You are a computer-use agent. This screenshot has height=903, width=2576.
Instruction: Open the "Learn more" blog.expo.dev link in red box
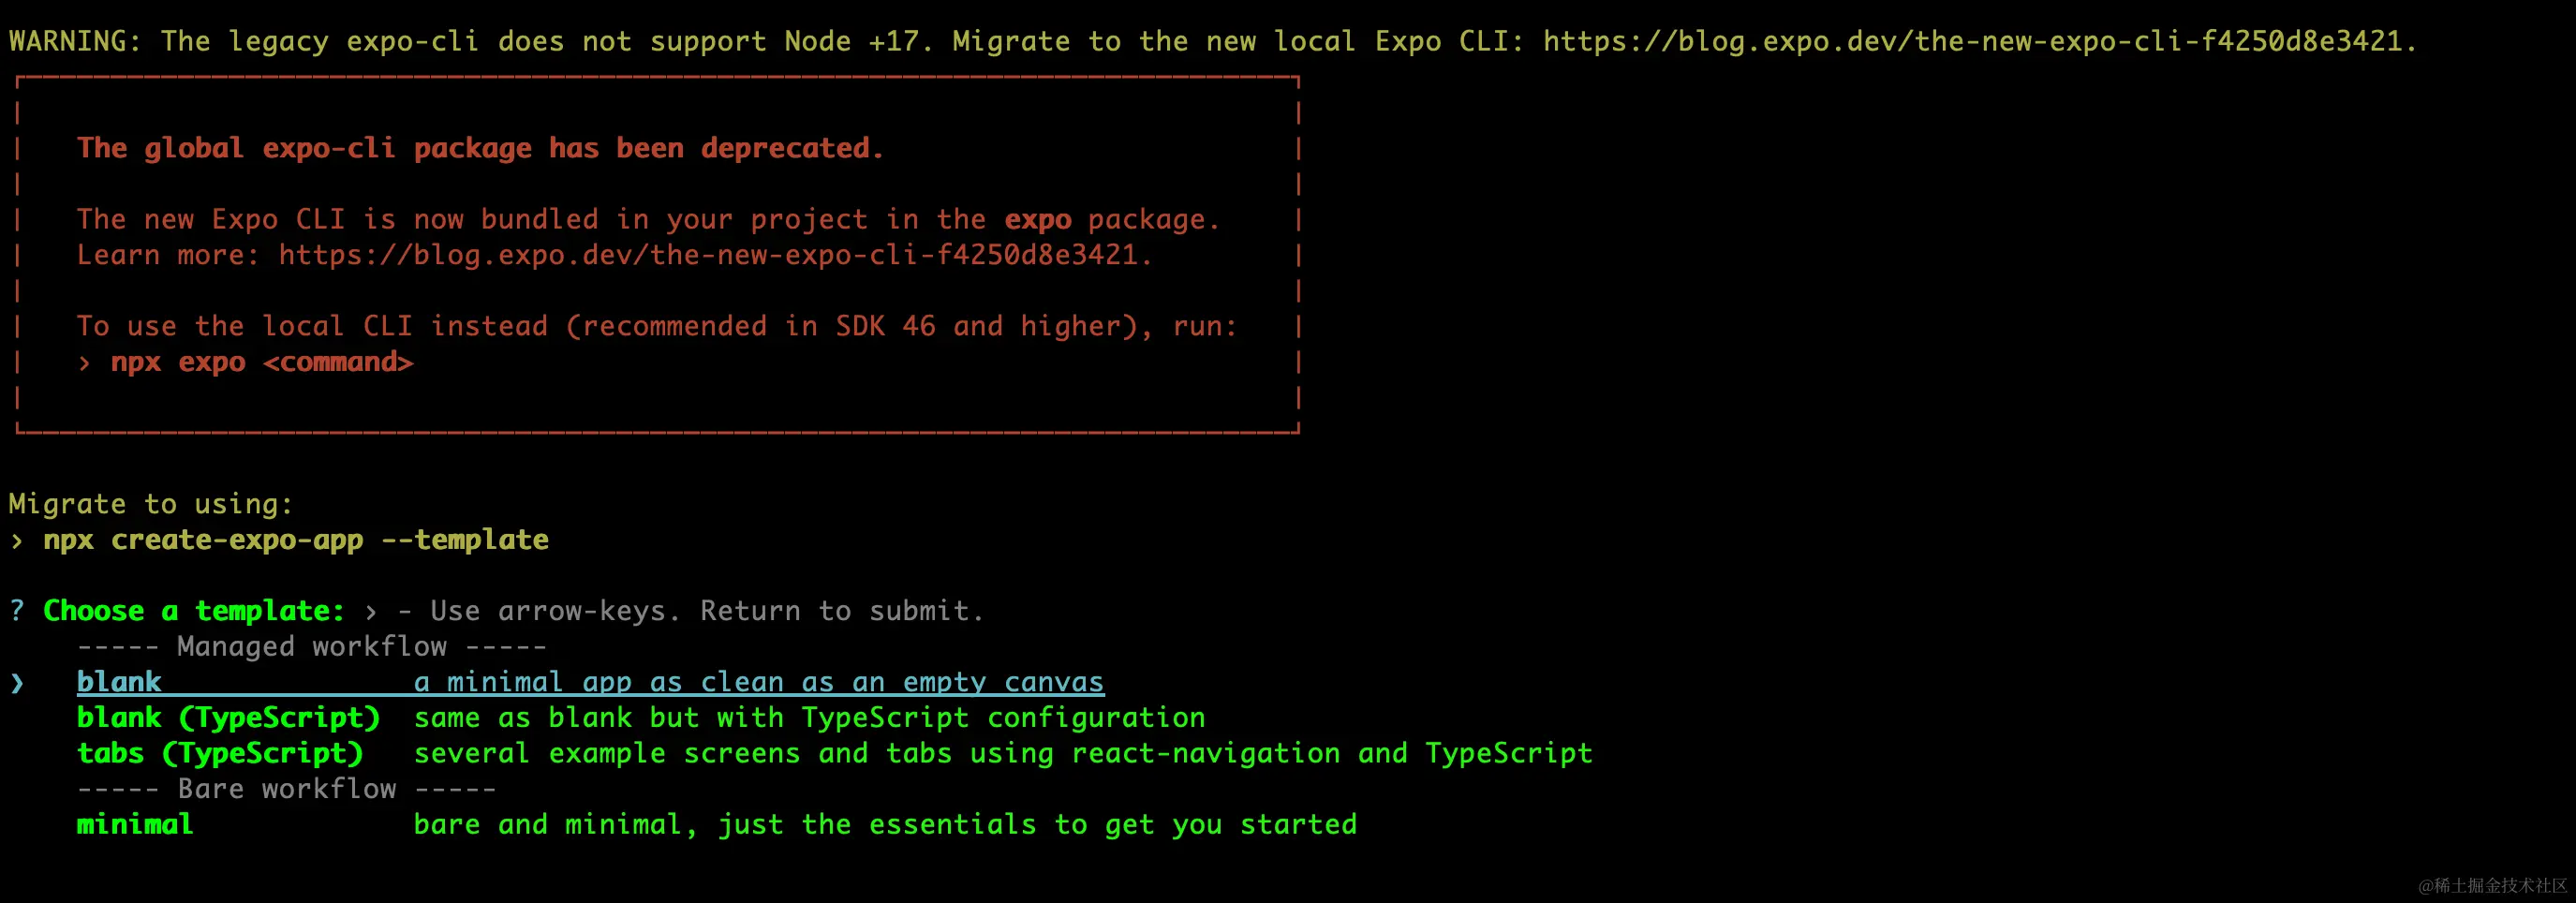click(715, 255)
